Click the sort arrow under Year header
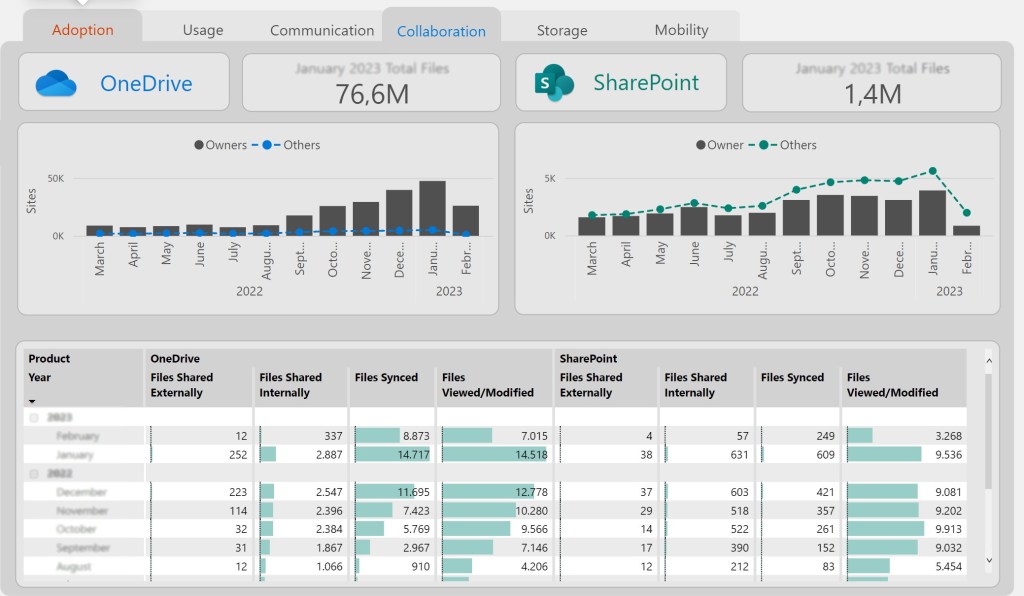 [32, 399]
